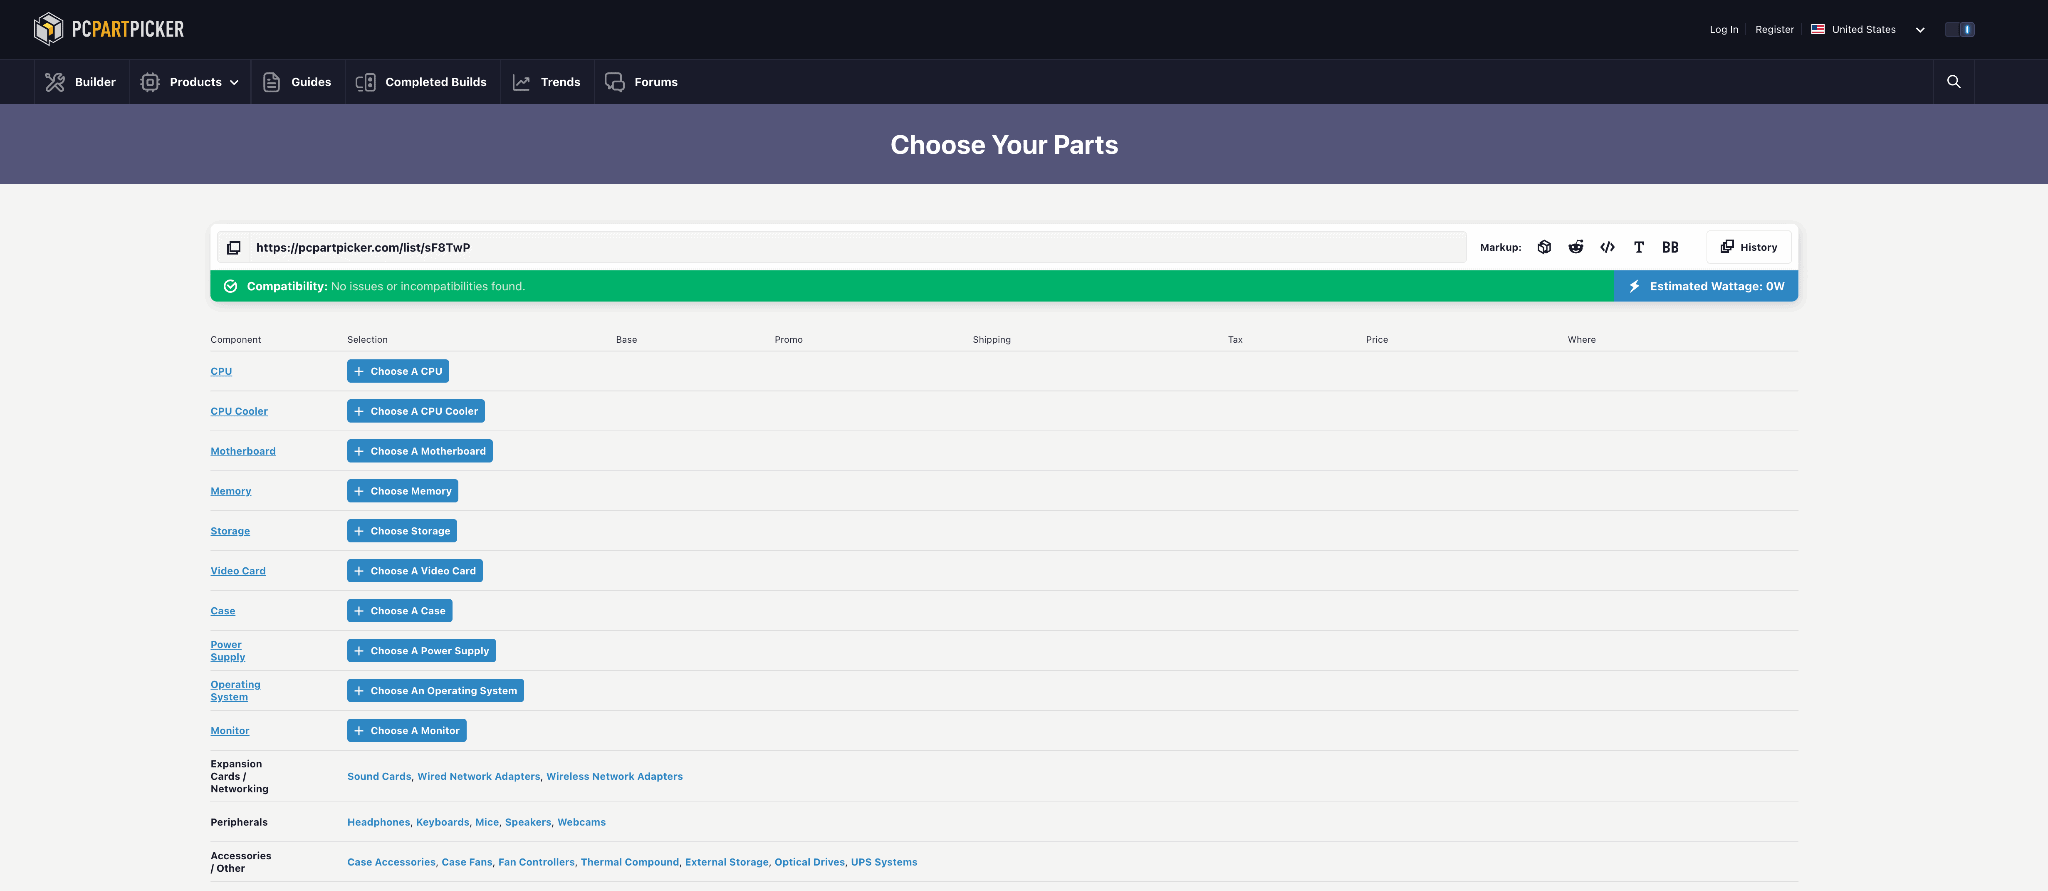Screen dimensions: 2048x891
Task: Click the United States flag icon
Action: pos(1818,29)
